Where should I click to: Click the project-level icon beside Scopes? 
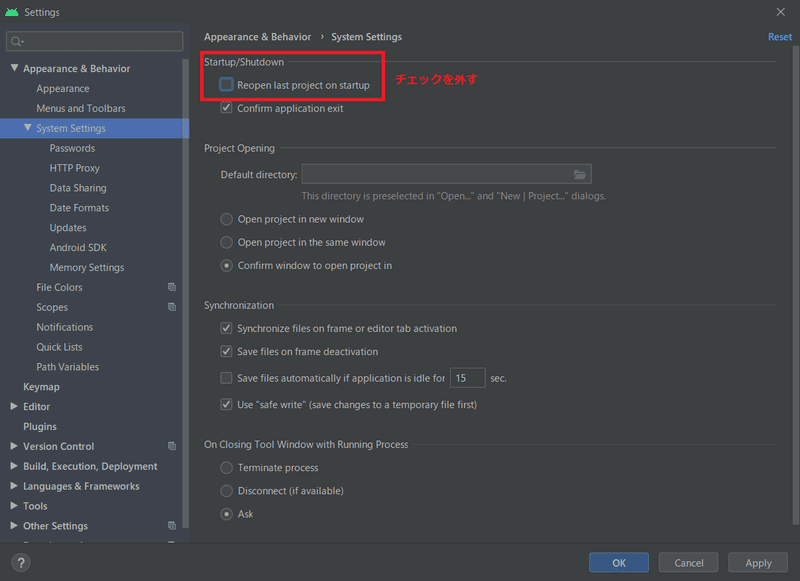click(172, 308)
